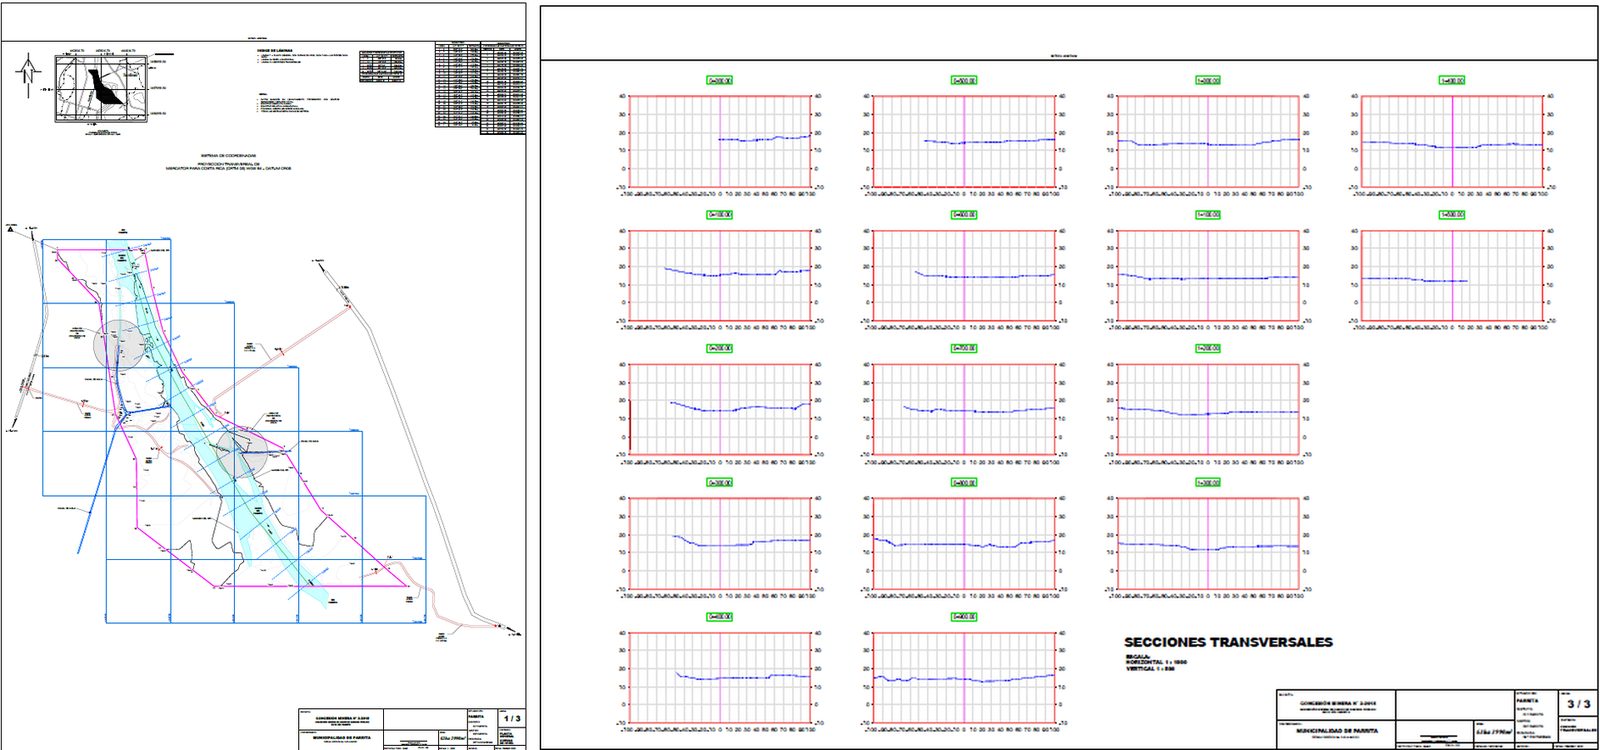Click the horizontal and vertical scale note

[1150, 662]
